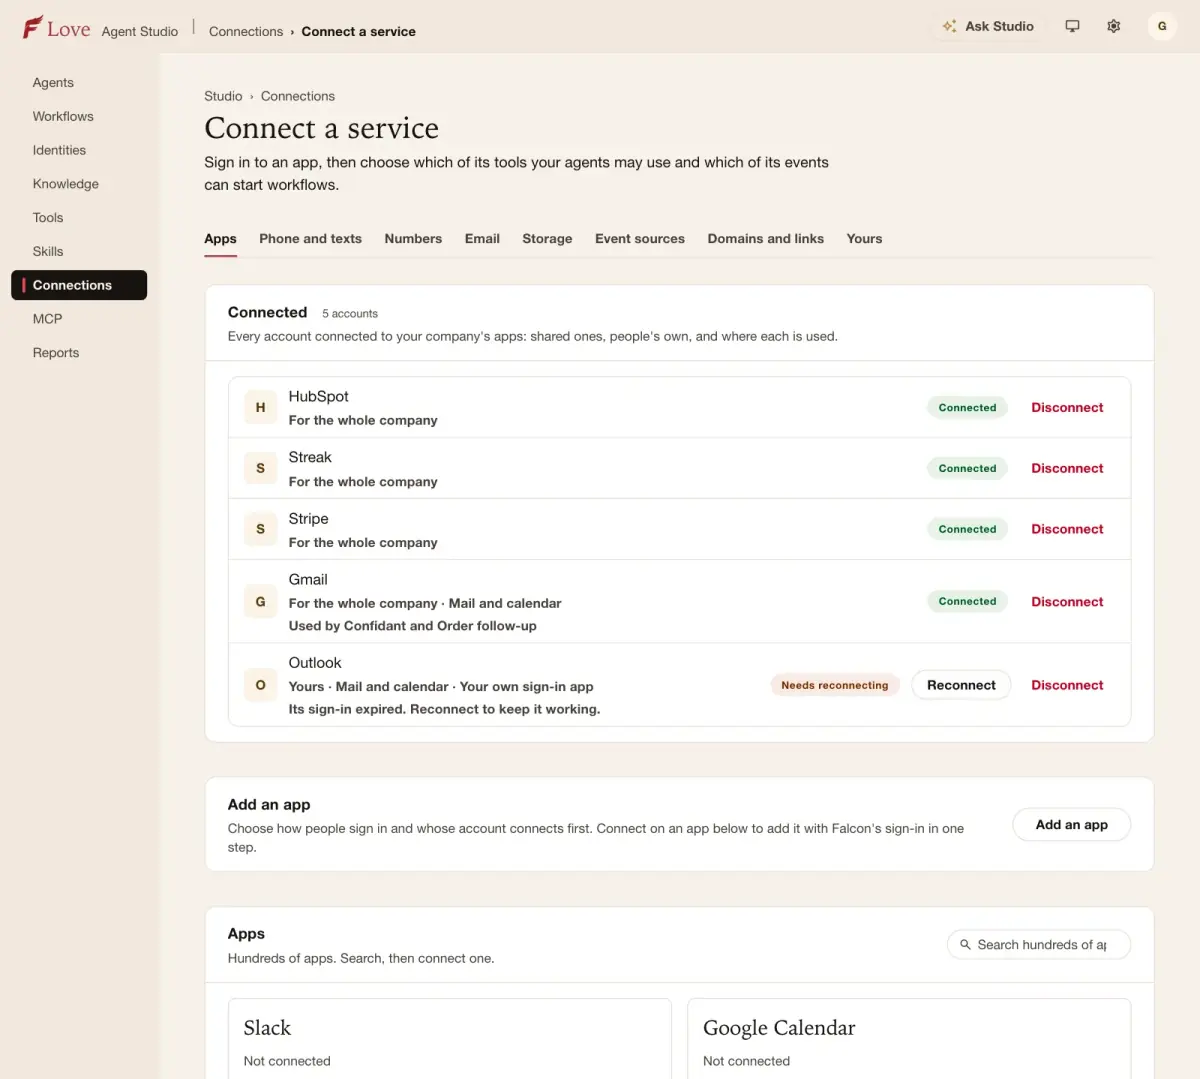Switch to Storage tab

click(x=547, y=239)
